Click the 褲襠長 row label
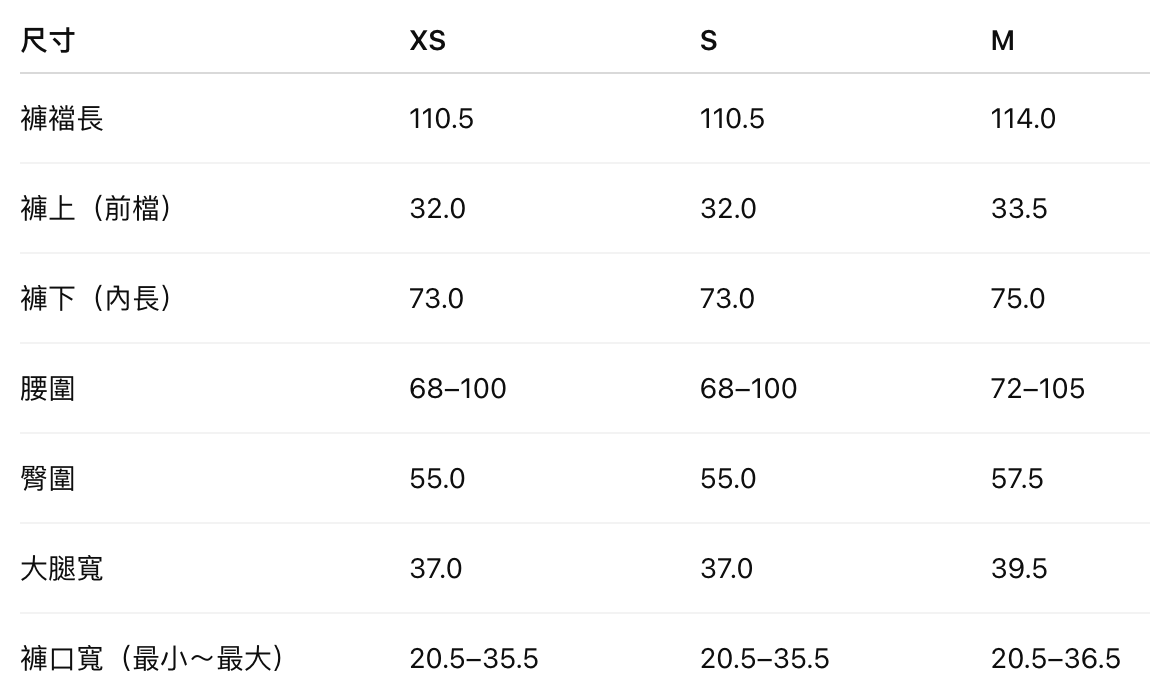The height and width of the screenshot is (696, 1150). pos(62,119)
